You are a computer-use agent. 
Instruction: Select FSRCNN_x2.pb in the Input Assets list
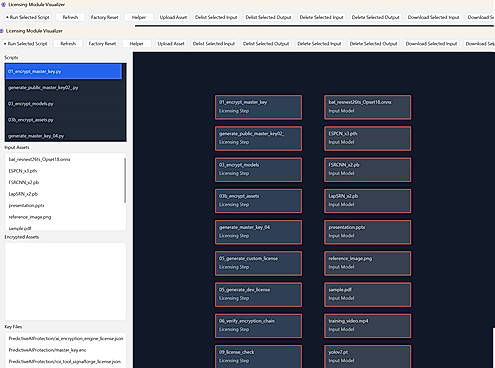pos(64,182)
